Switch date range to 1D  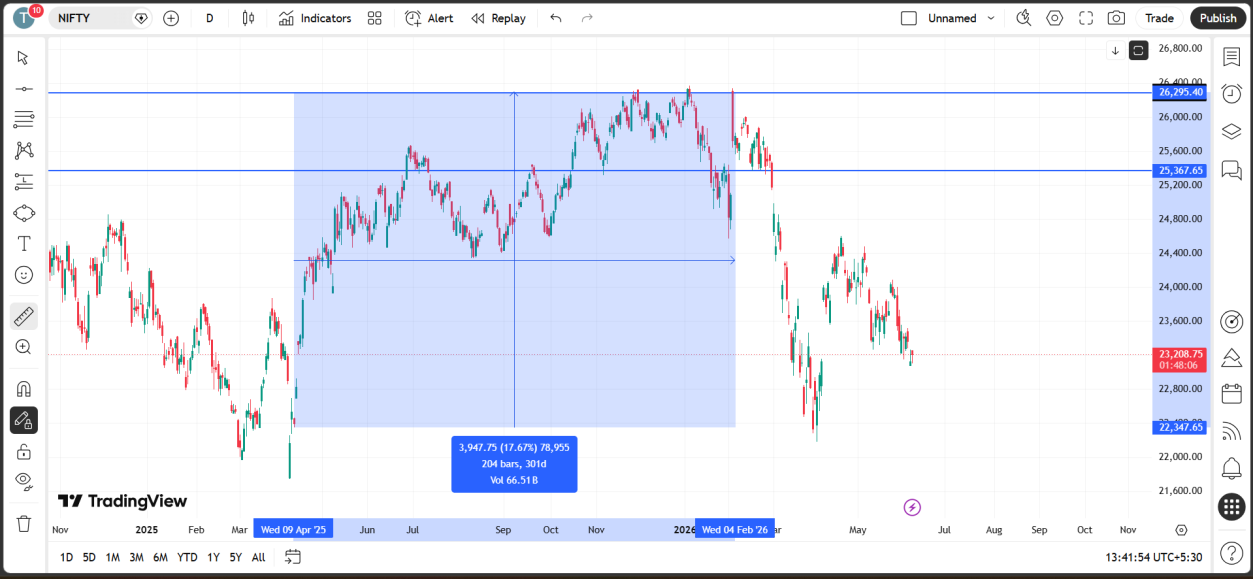point(66,557)
